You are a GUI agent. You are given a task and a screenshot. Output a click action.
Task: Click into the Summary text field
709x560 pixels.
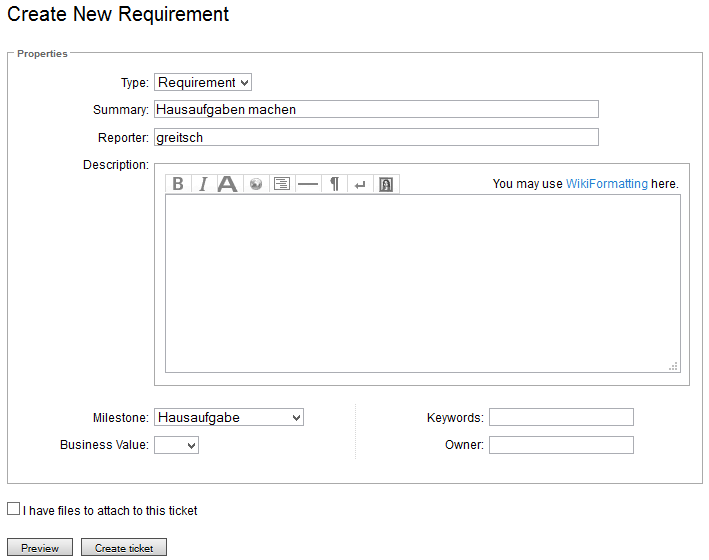376,109
